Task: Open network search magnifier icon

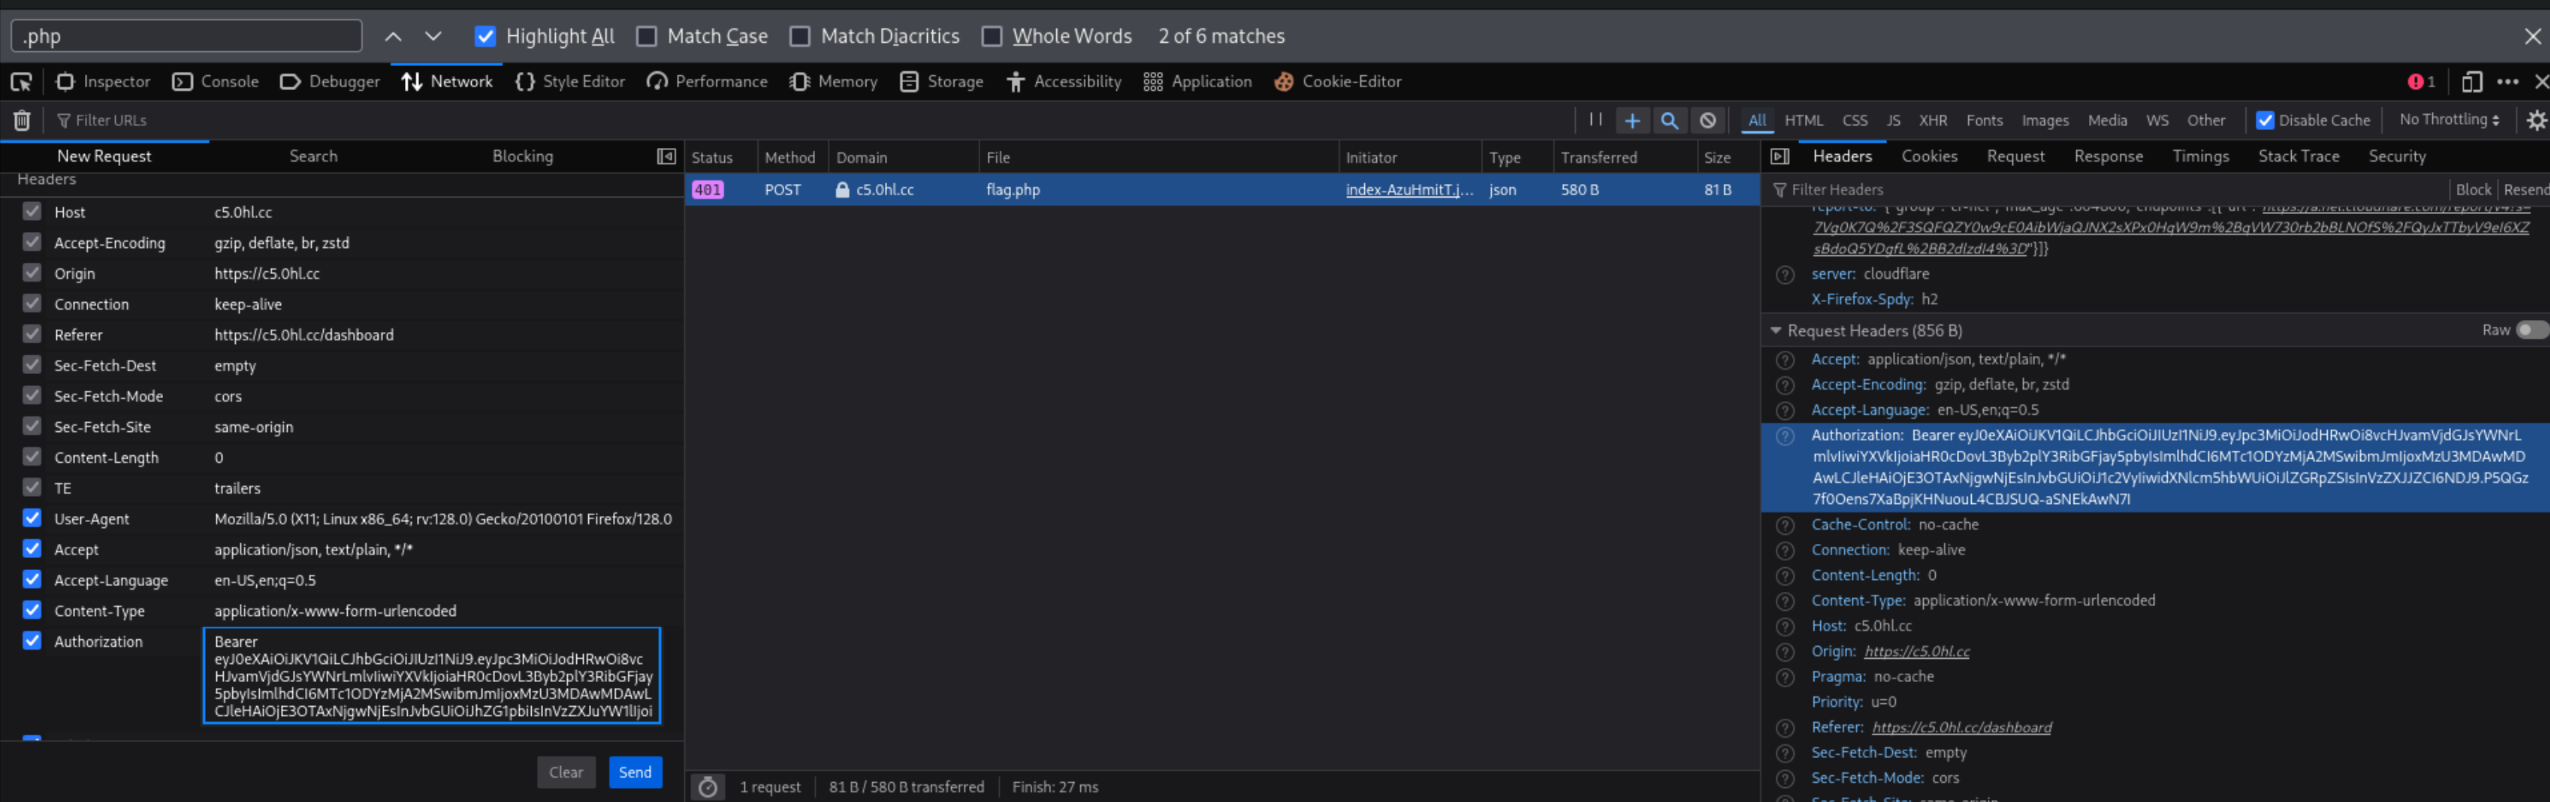Action: [x=1669, y=120]
